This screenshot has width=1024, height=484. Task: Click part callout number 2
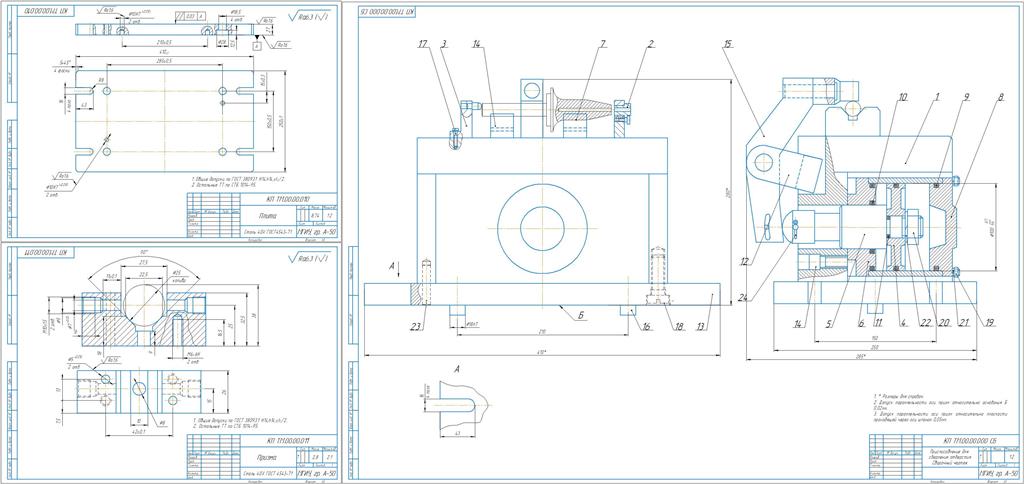651,45
